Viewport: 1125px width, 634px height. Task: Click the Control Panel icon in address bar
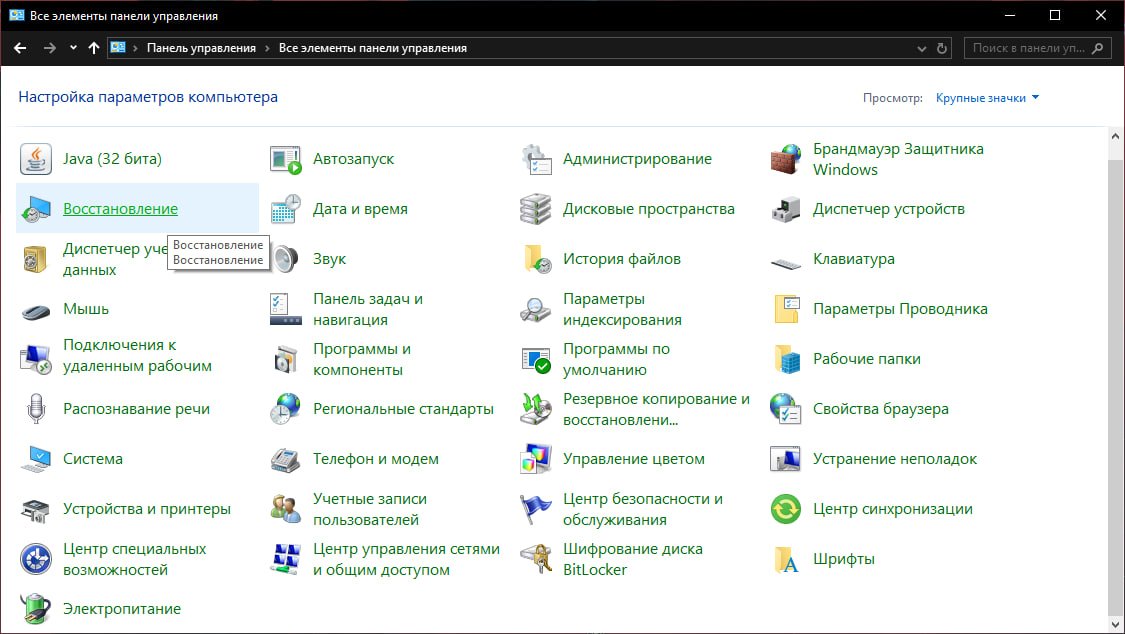(x=118, y=48)
